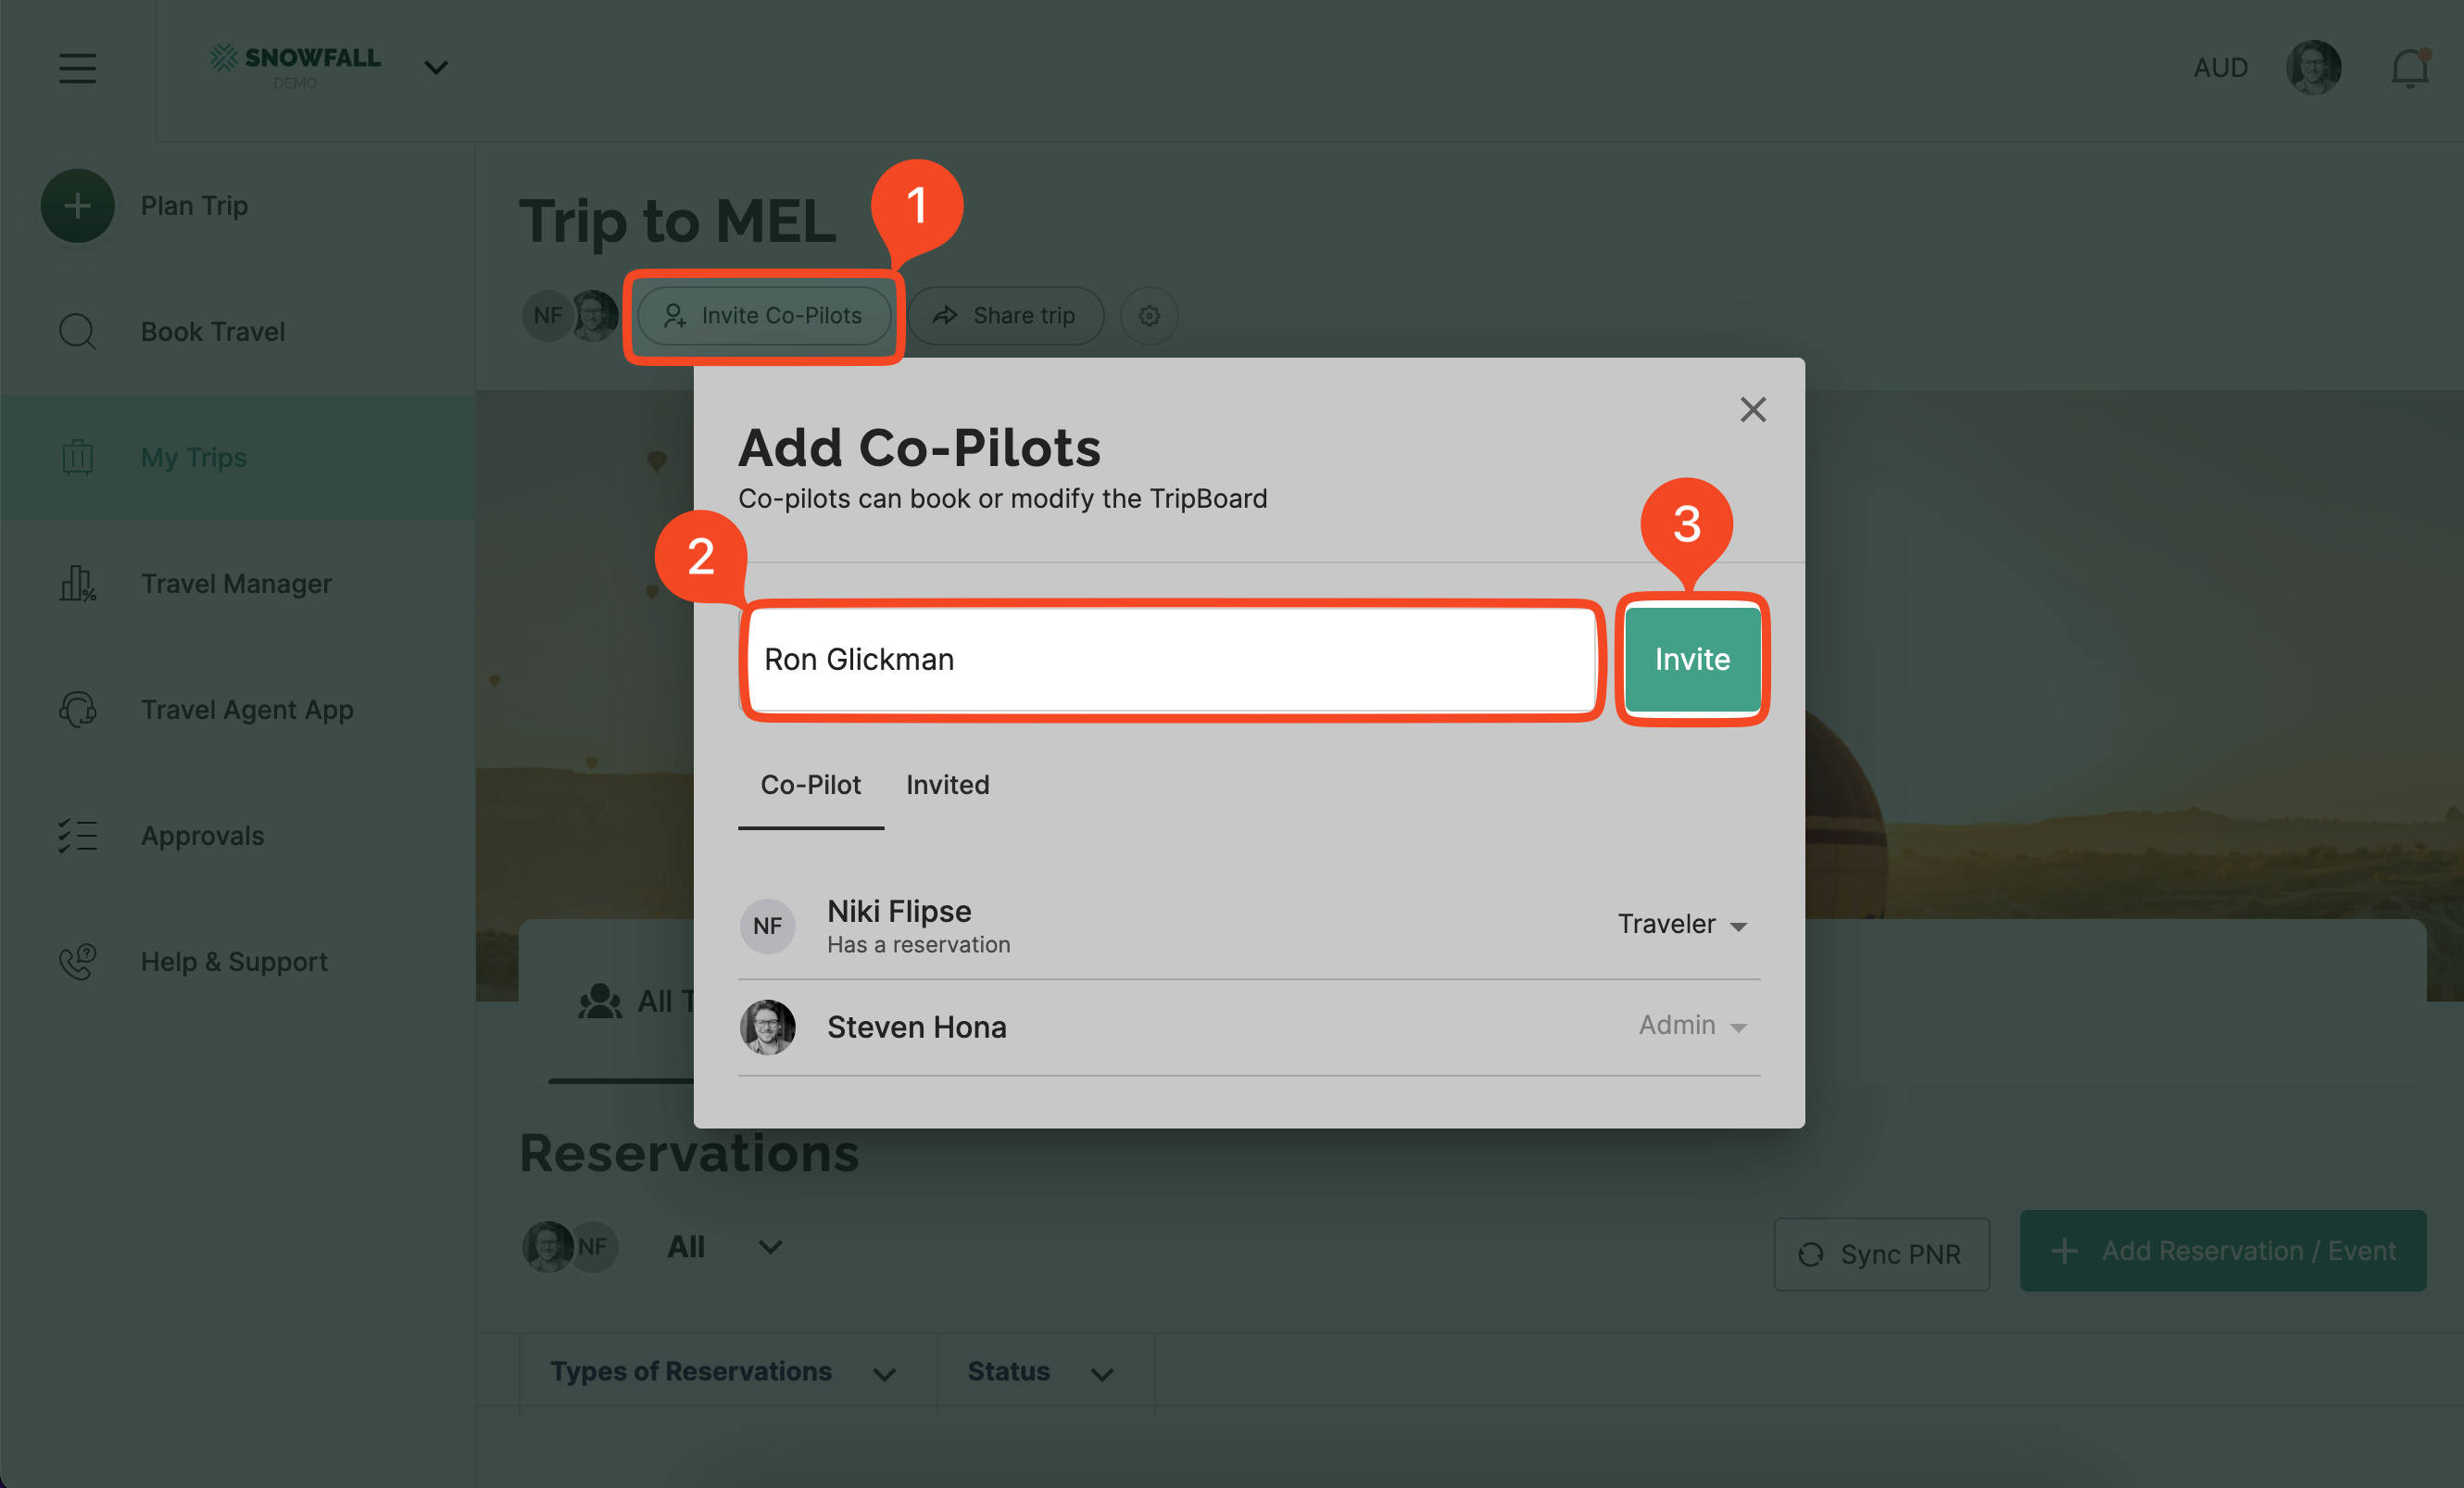Change the AUD currency setting
Viewport: 2464px width, 1488px height.
point(2220,67)
